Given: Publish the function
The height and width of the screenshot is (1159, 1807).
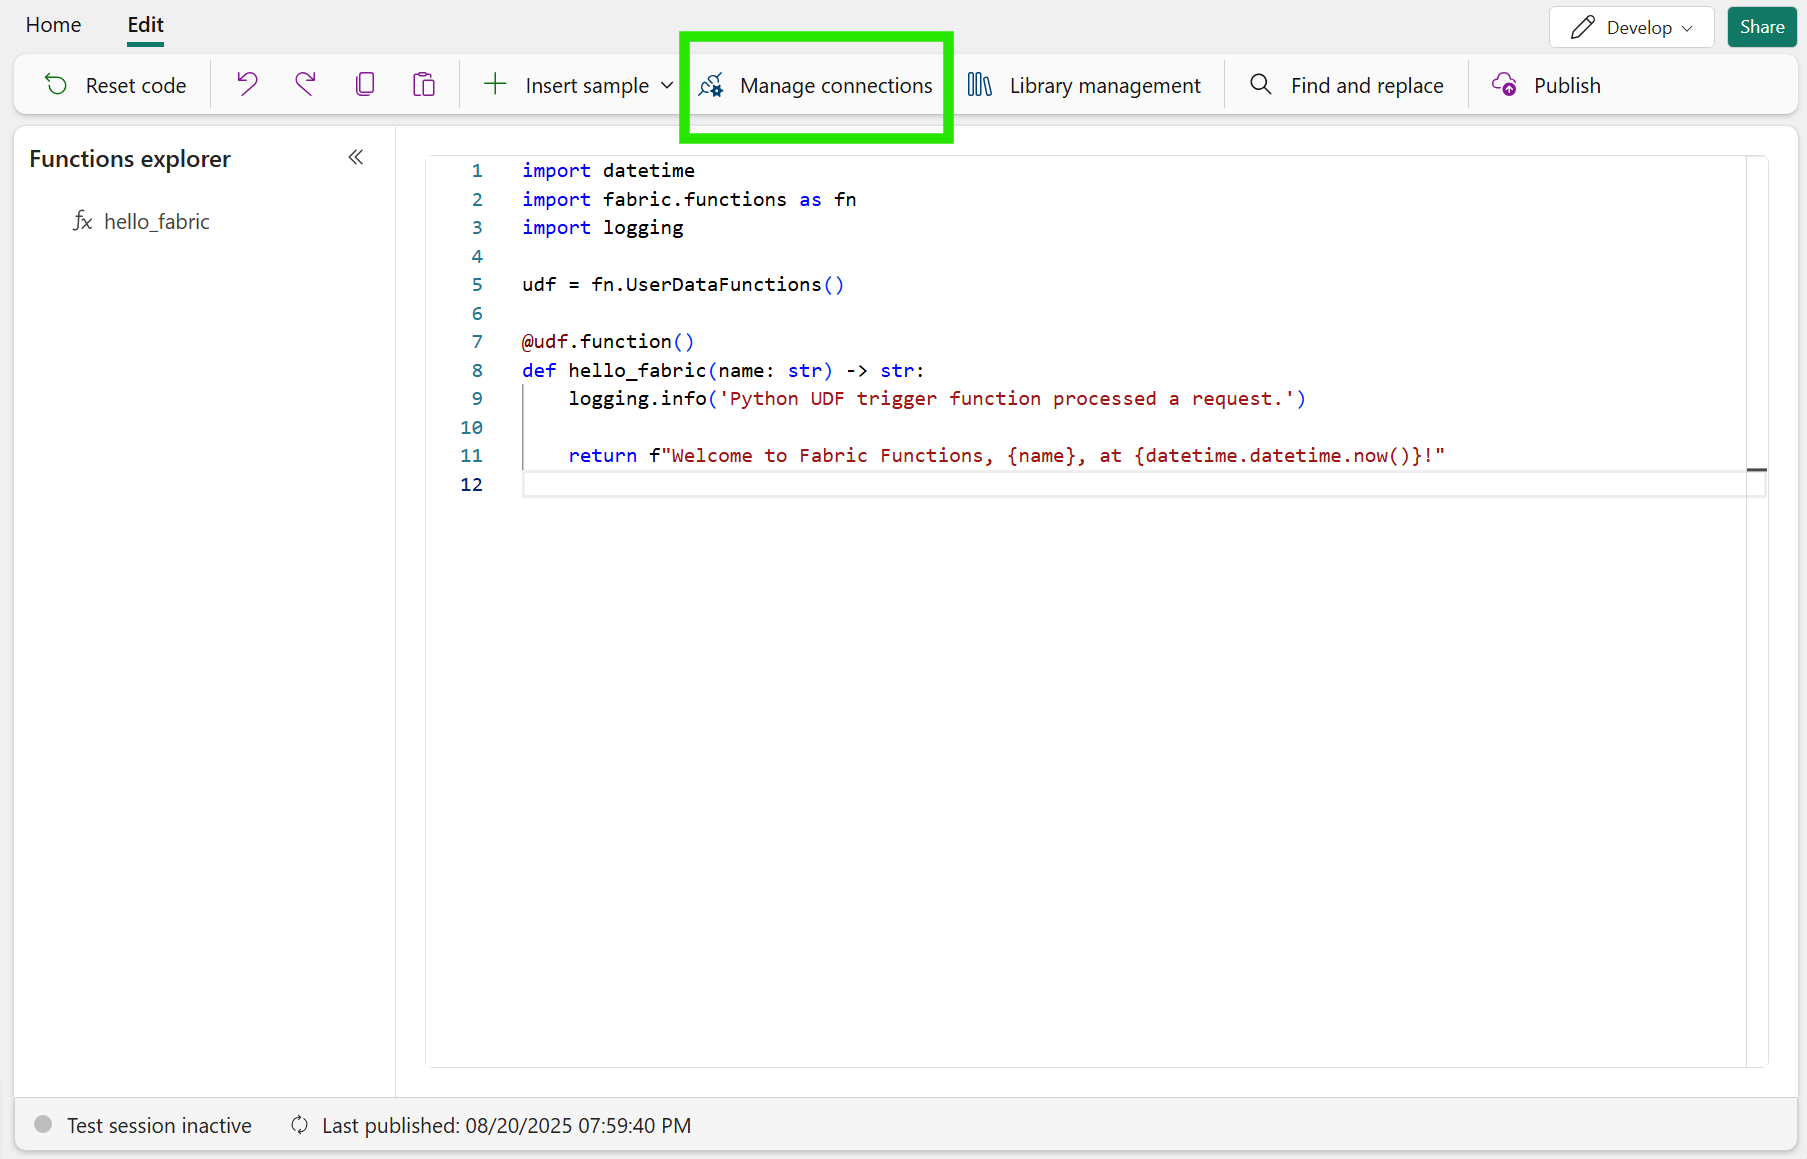Looking at the screenshot, I should pos(1546,85).
